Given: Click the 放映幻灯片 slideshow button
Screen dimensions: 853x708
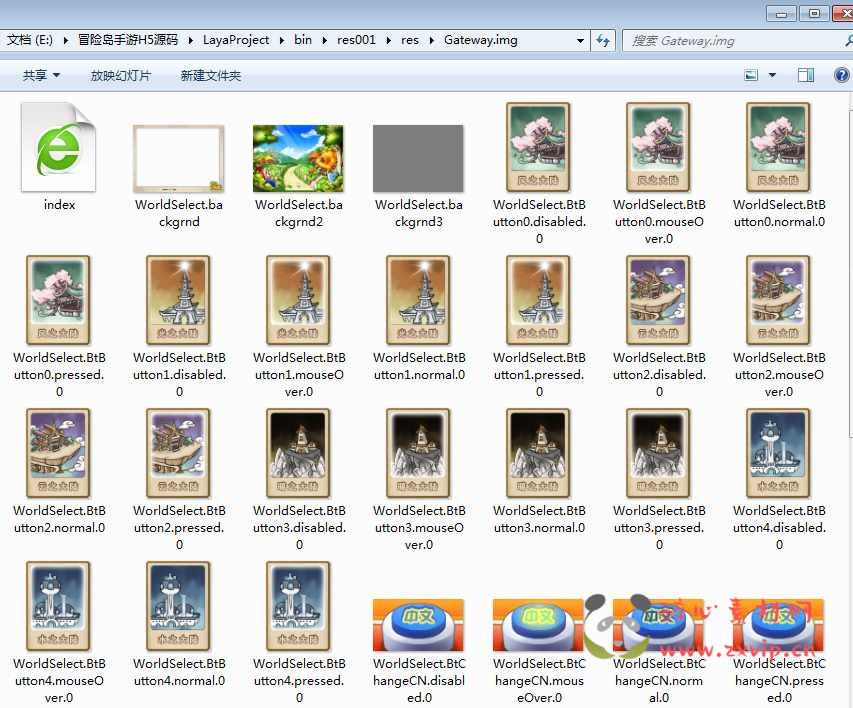Looking at the screenshot, I should coord(120,75).
